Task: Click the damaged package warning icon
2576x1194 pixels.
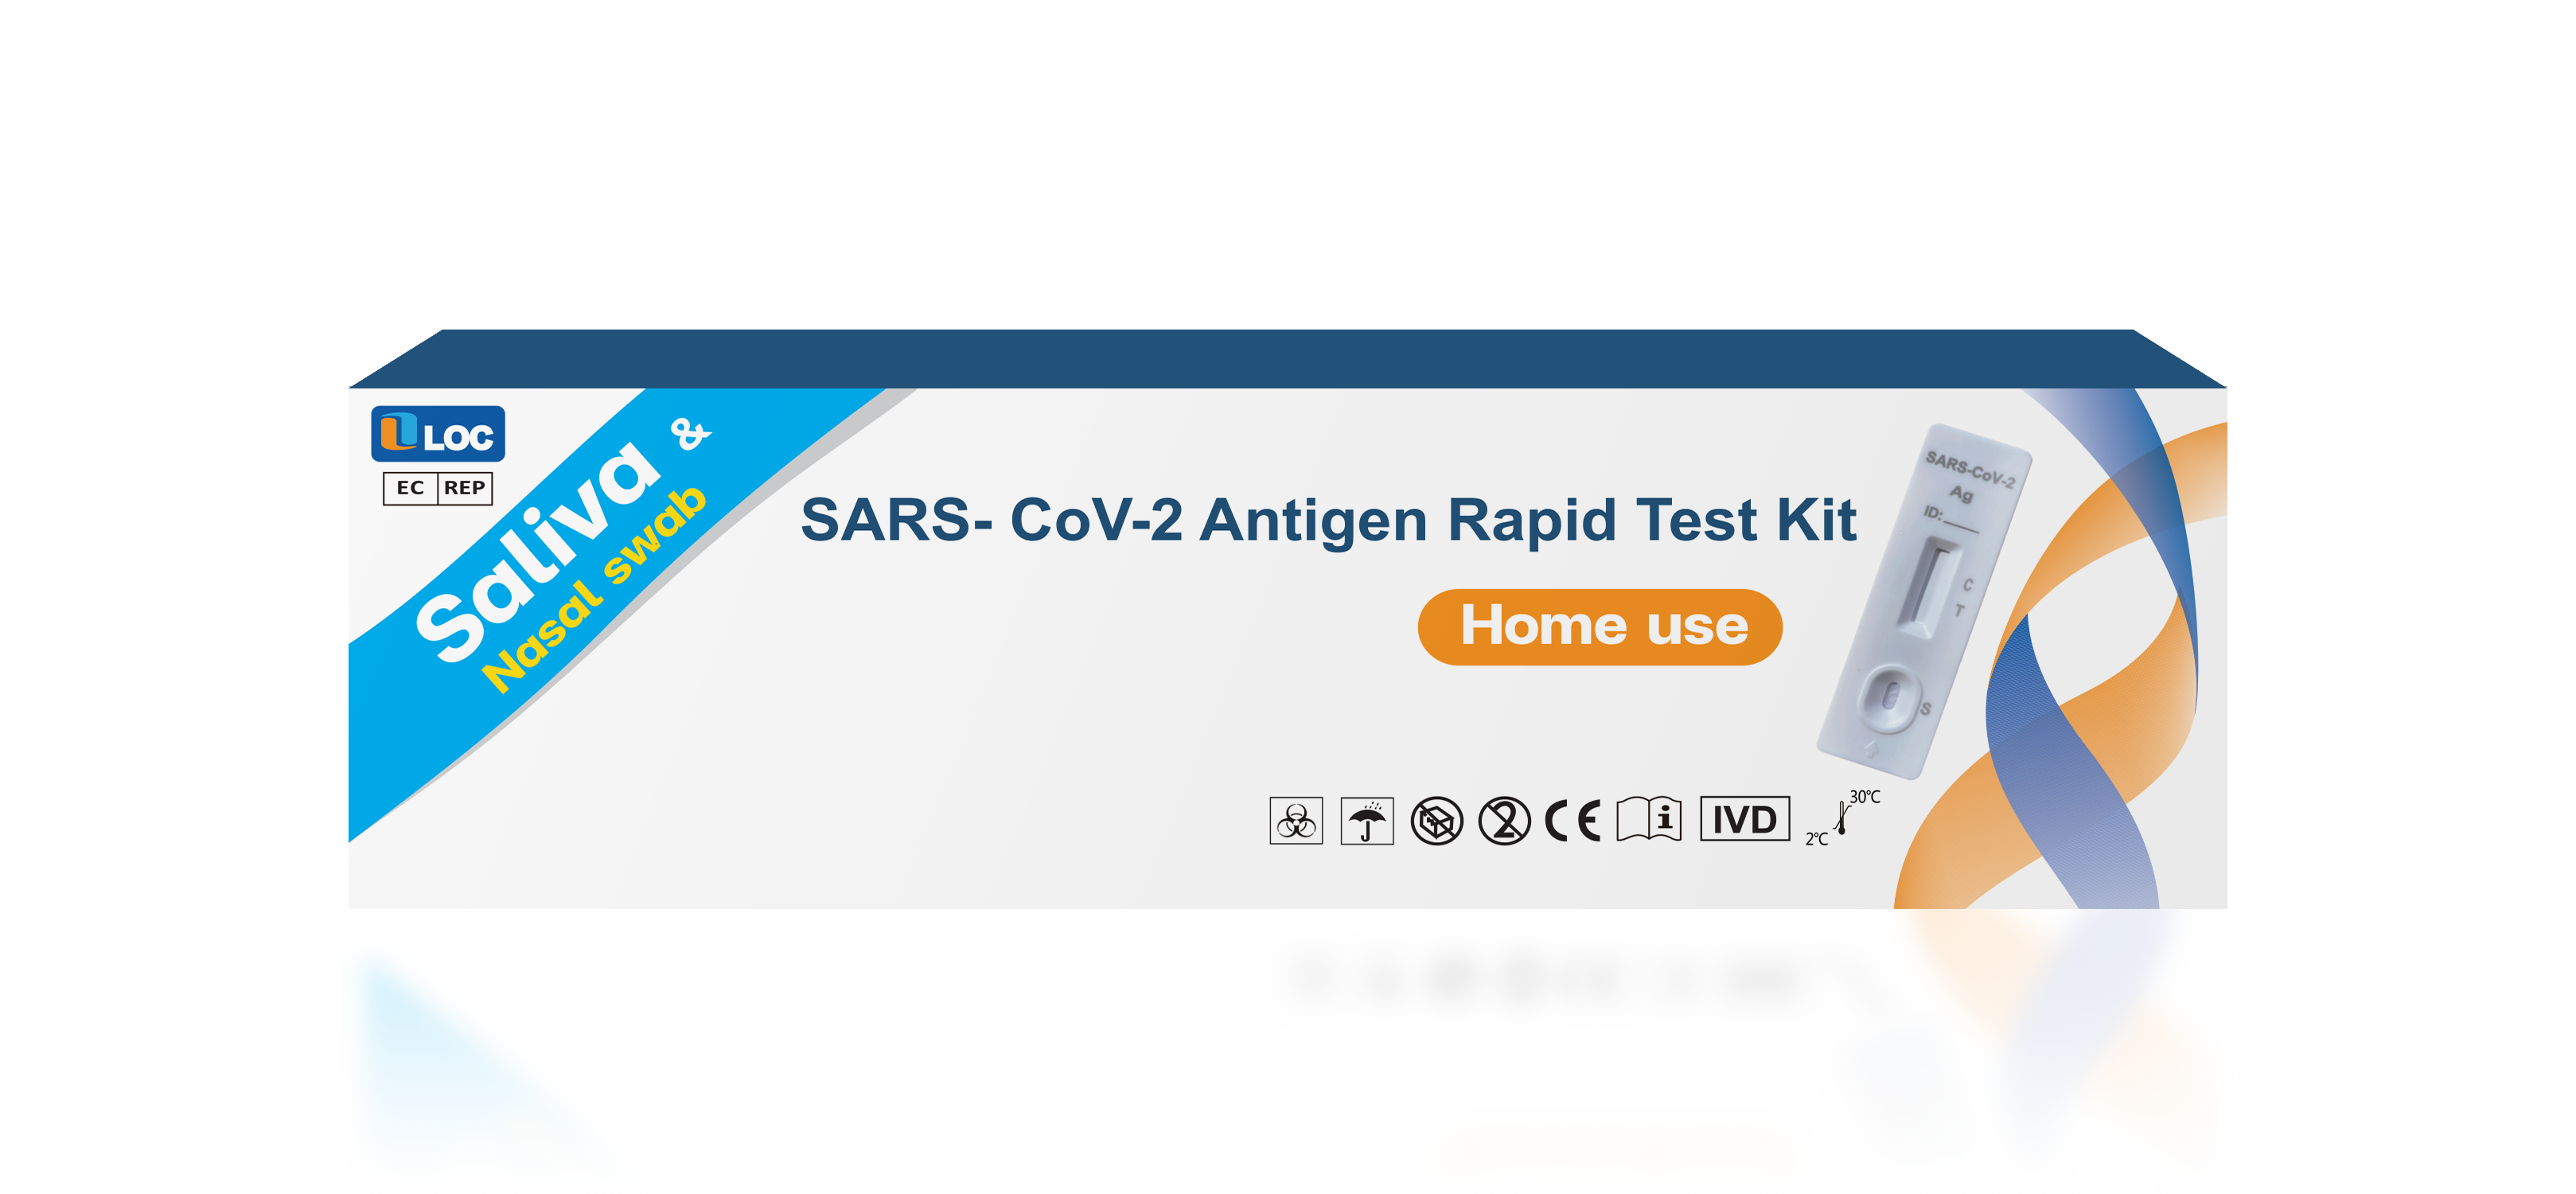Action: (1437, 821)
